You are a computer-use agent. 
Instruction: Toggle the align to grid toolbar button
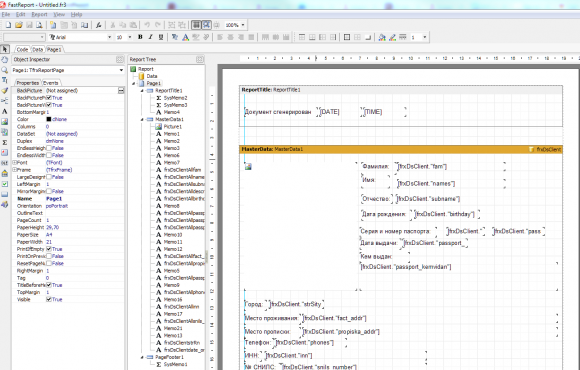[x=206, y=25]
